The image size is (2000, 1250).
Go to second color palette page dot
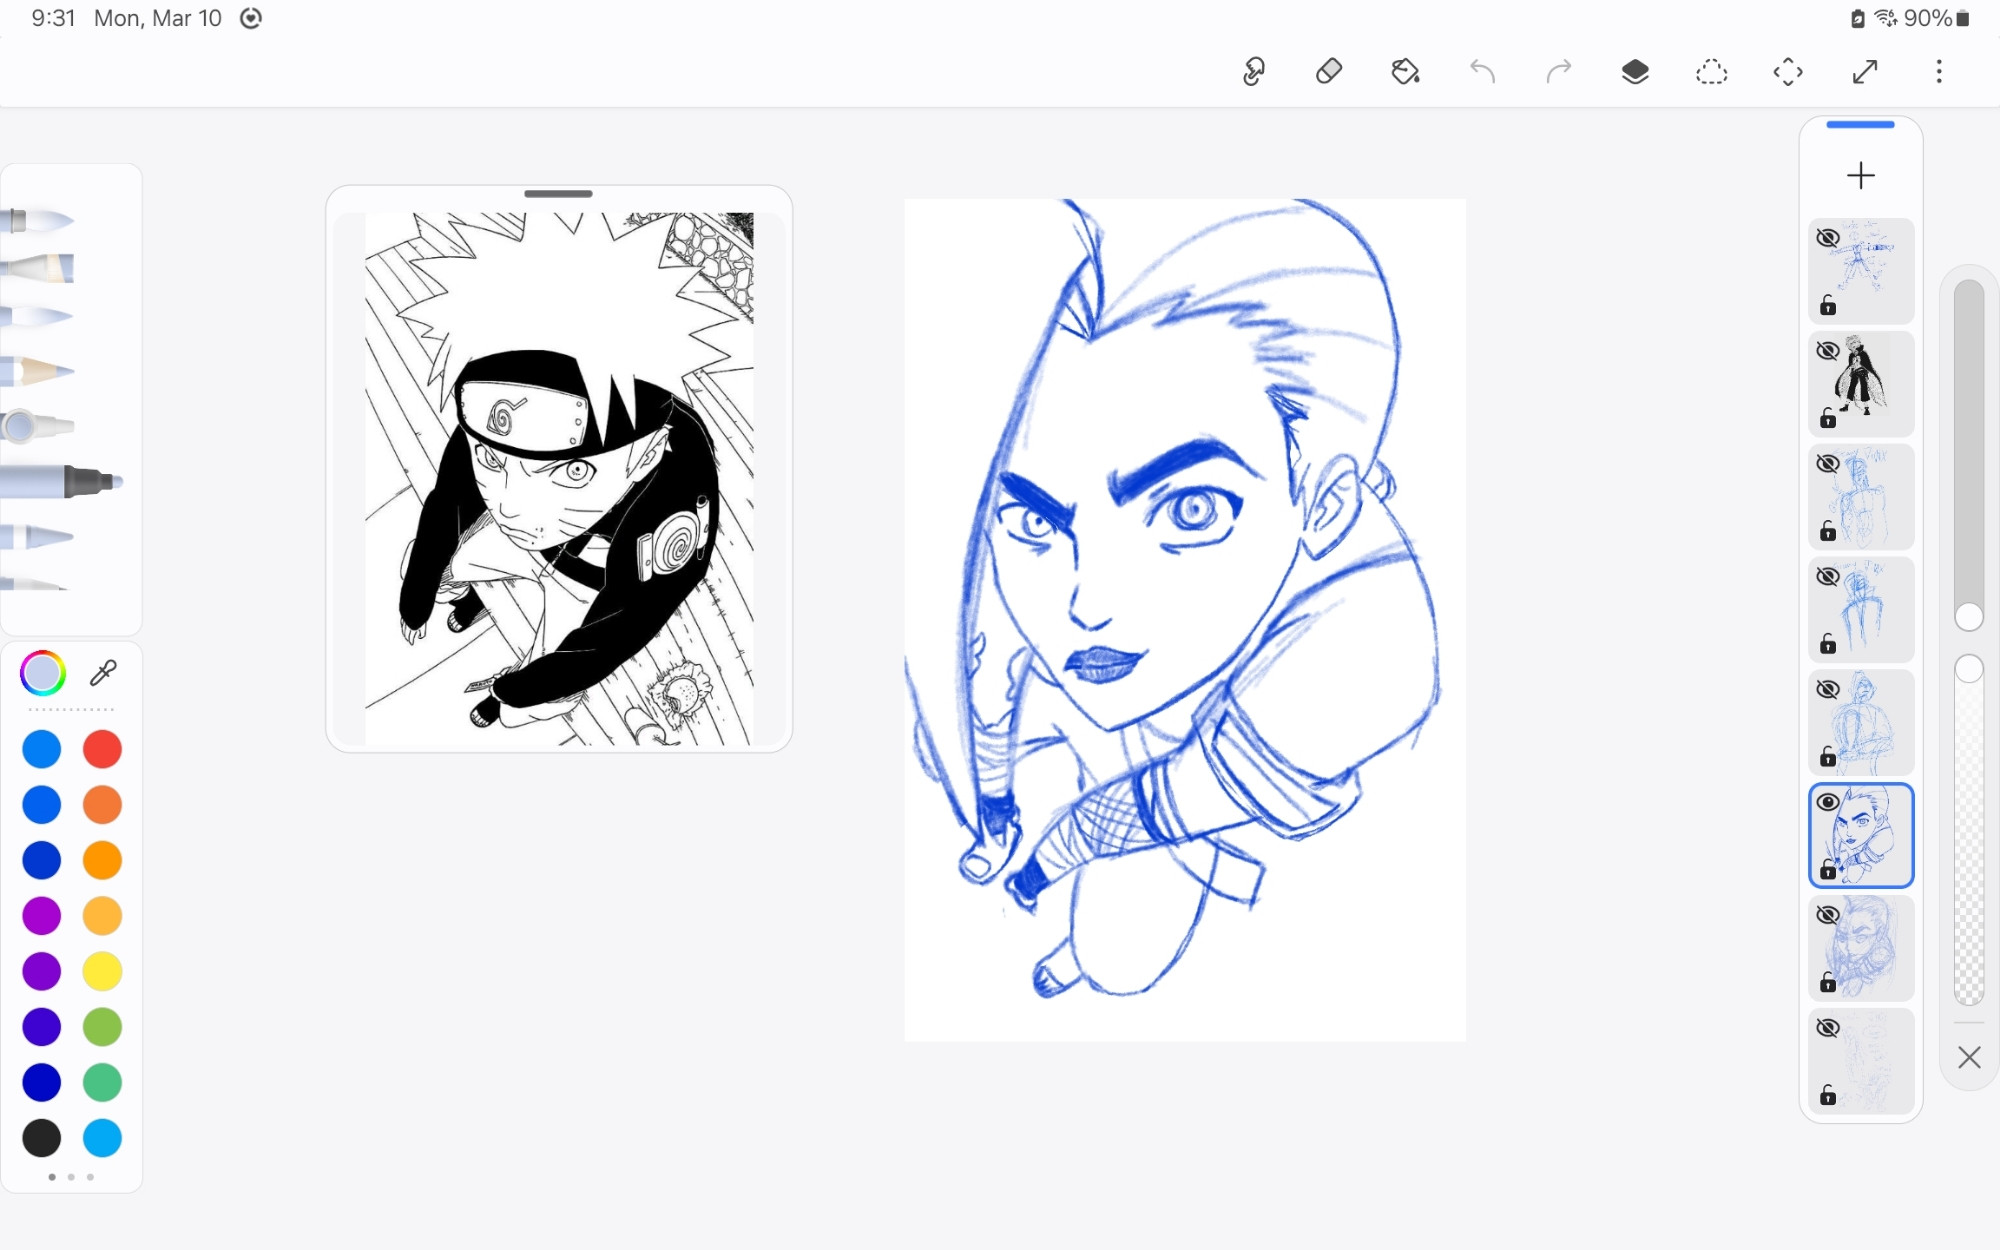(x=71, y=1177)
